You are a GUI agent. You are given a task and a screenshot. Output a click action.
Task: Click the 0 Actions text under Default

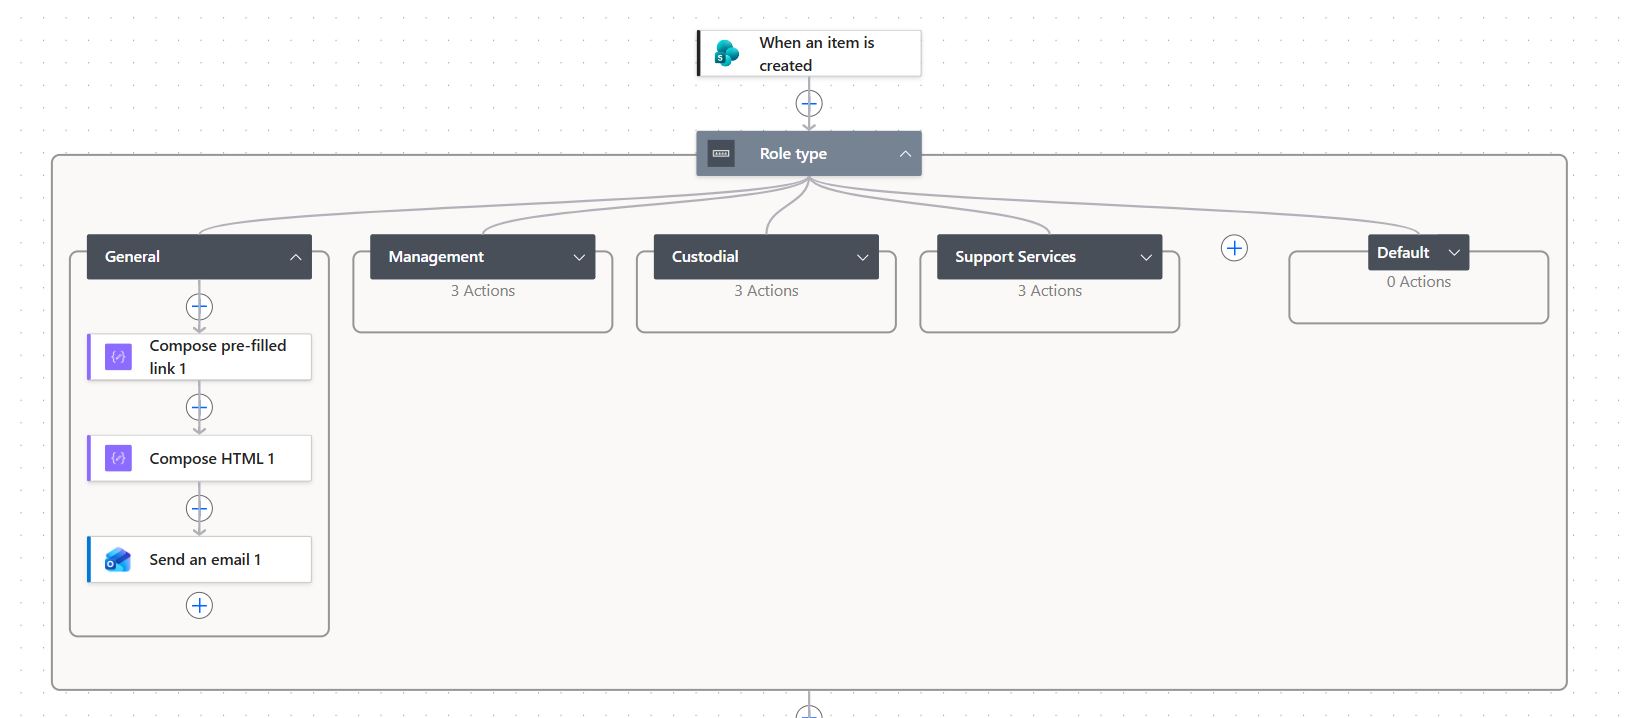click(1418, 282)
